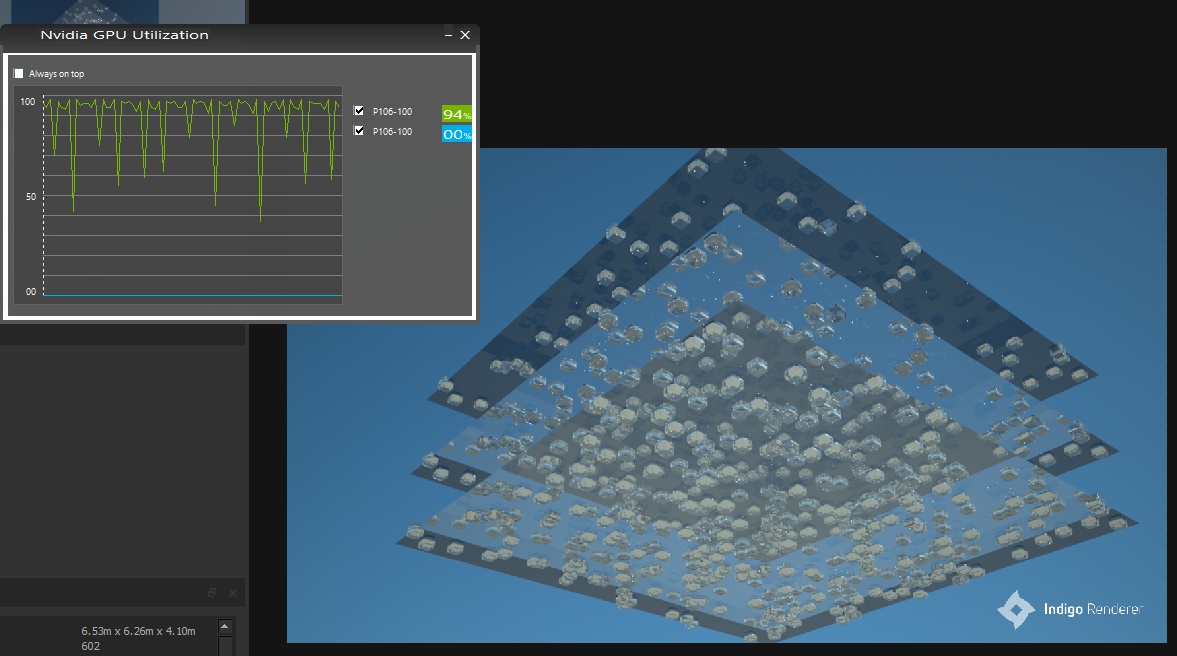The image size is (1177, 656).
Task: Click the scroll up arrow in bottom panel
Action: click(224, 627)
